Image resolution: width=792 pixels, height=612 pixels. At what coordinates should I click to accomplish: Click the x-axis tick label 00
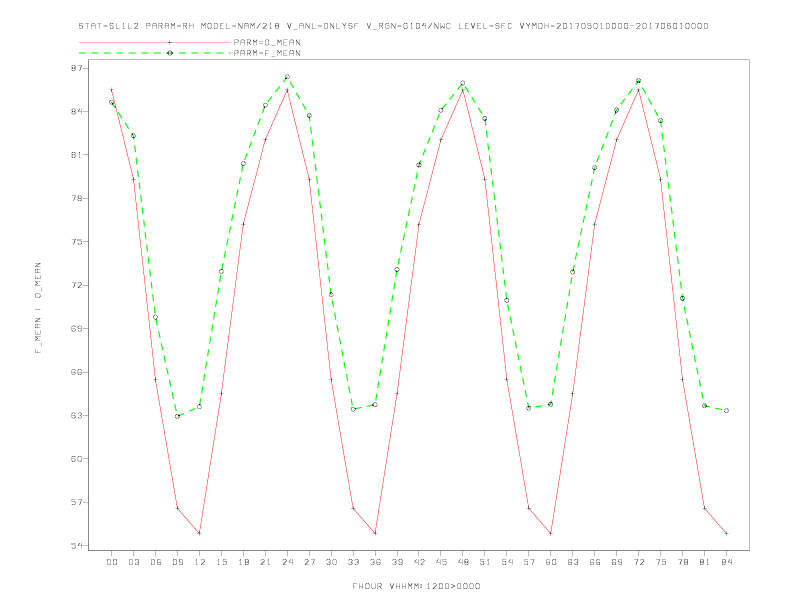(112, 562)
